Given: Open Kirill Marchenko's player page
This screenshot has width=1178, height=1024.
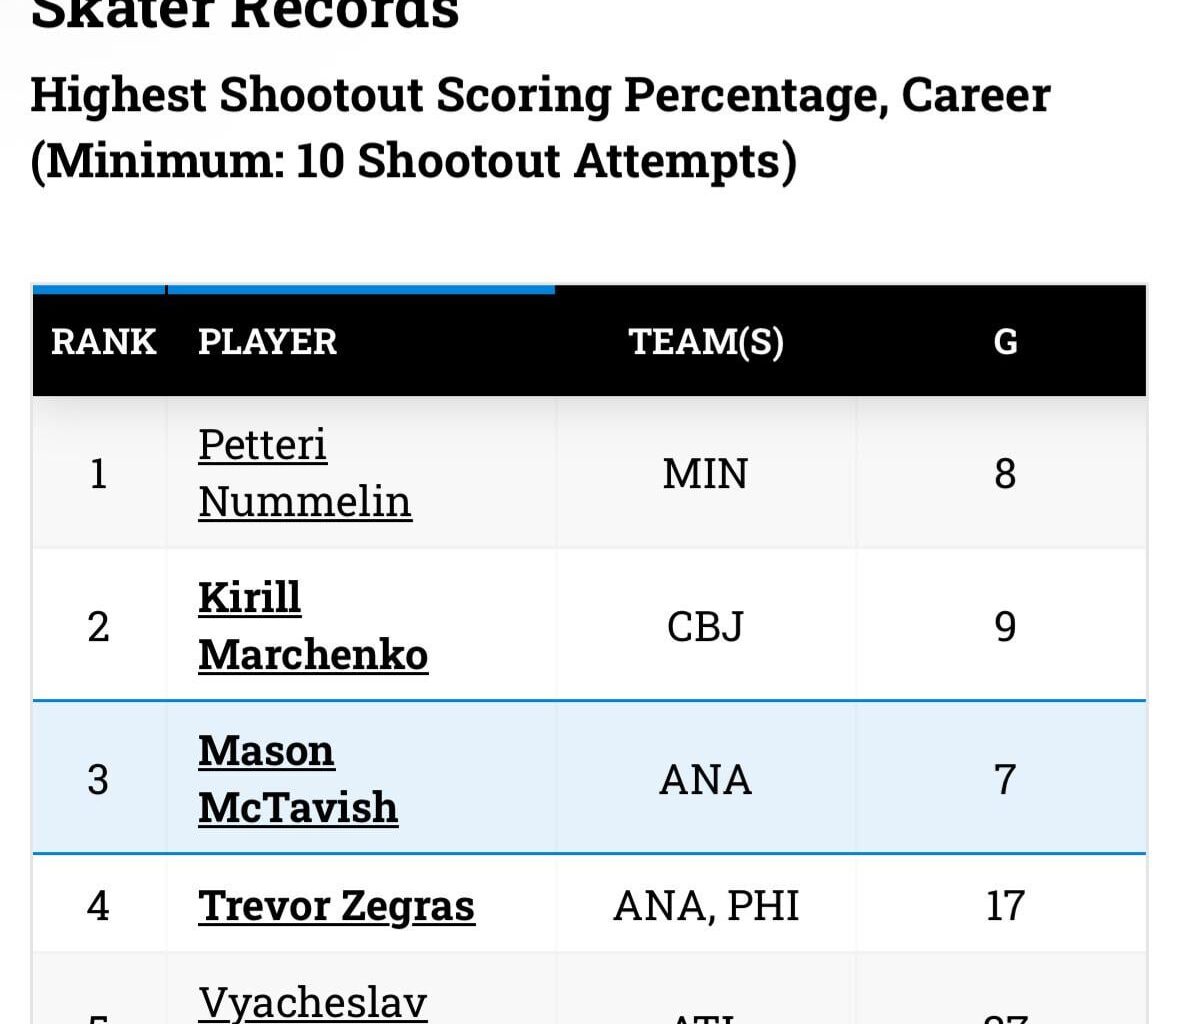Looking at the screenshot, I should pos(313,625).
